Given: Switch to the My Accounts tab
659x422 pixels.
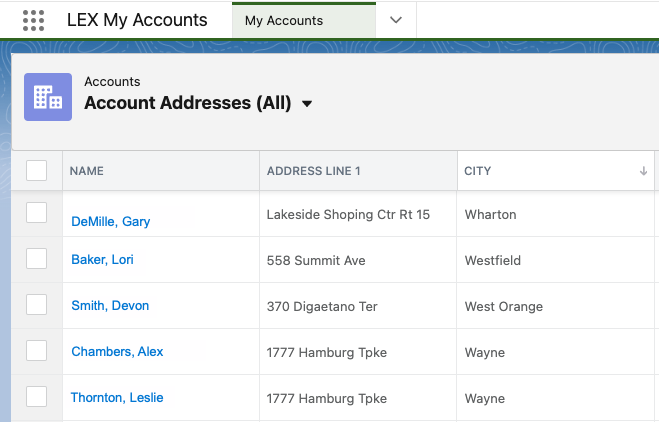Looking at the screenshot, I should (x=284, y=20).
